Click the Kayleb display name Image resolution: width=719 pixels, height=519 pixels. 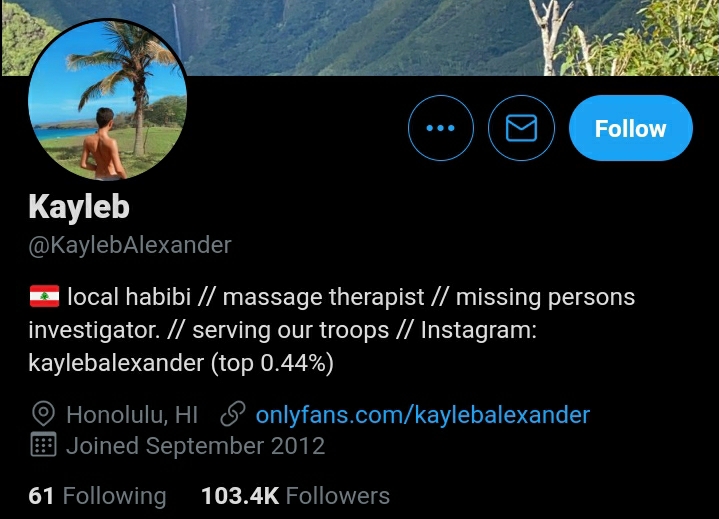[79, 207]
